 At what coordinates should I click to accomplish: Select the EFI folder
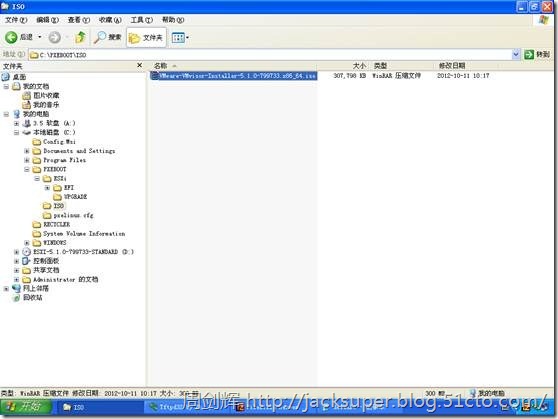69,188
